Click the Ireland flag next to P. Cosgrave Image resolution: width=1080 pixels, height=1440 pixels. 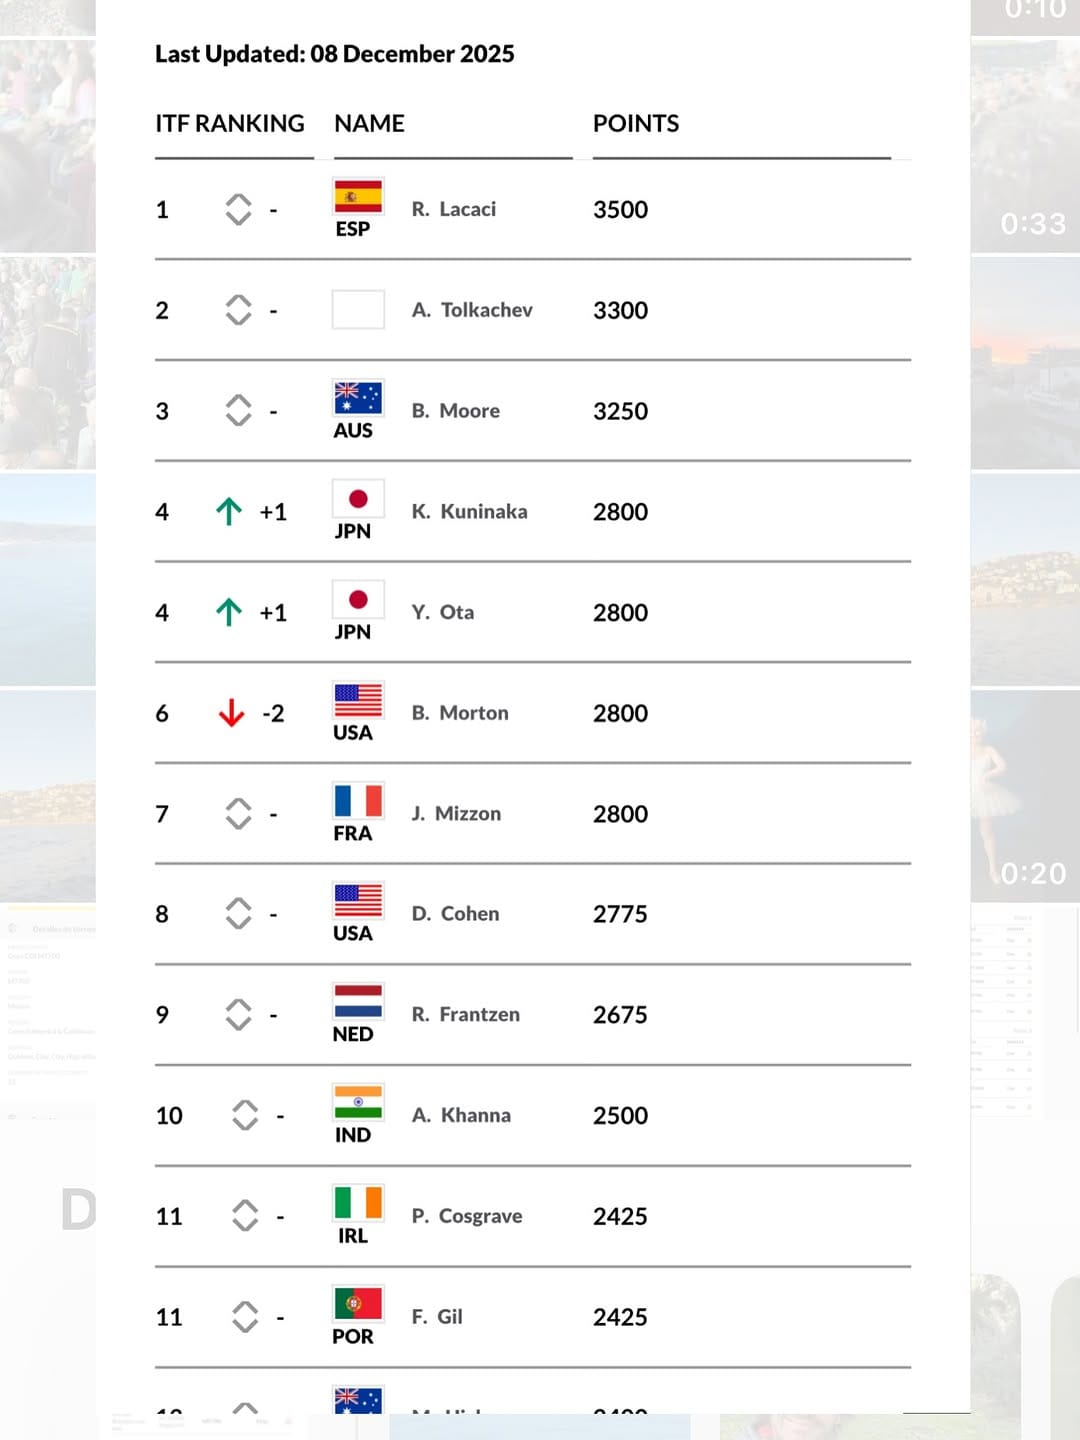358,1203
